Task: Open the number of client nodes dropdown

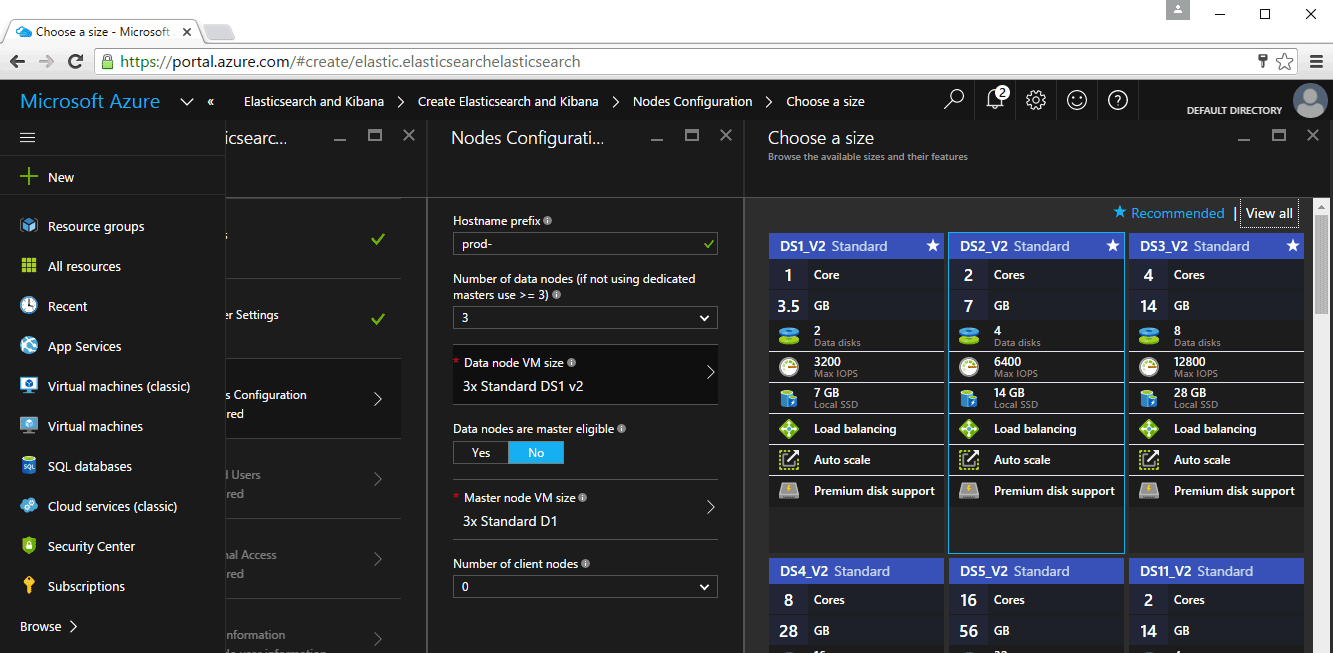Action: (585, 587)
